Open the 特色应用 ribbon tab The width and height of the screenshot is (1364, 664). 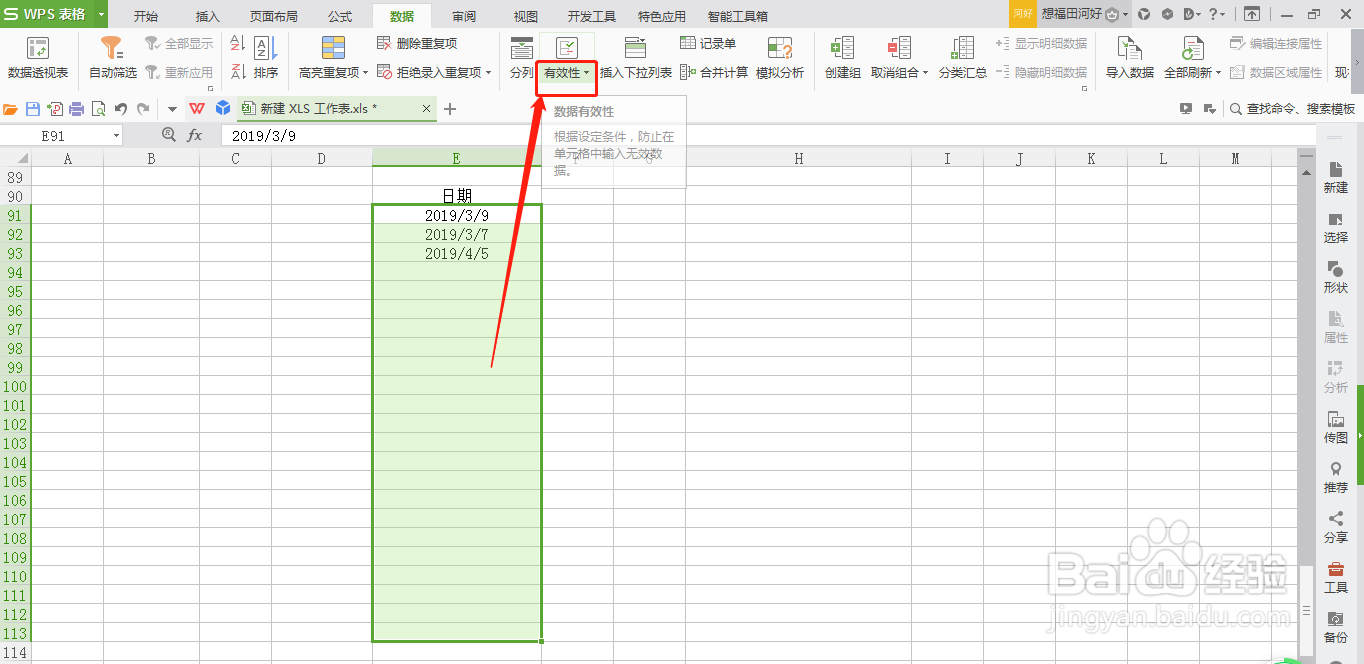click(662, 16)
